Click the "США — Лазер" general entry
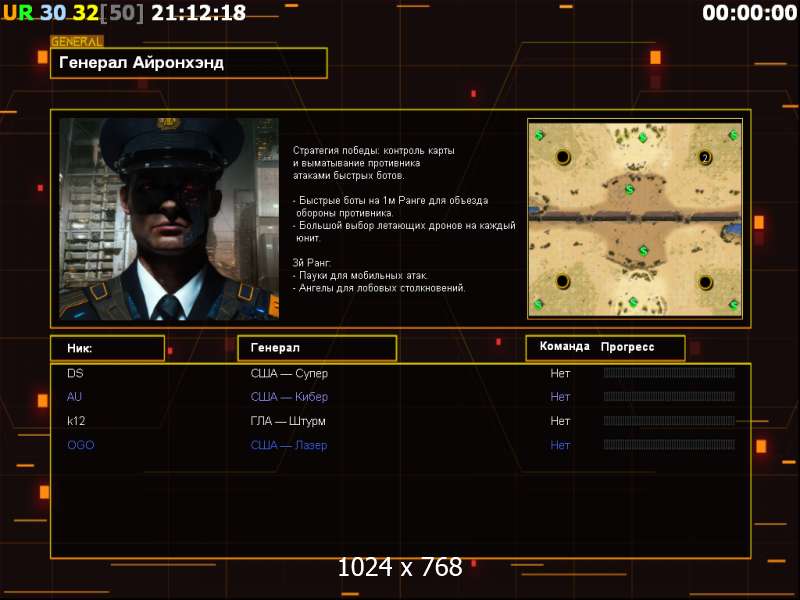This screenshot has width=800, height=600. tap(289, 445)
